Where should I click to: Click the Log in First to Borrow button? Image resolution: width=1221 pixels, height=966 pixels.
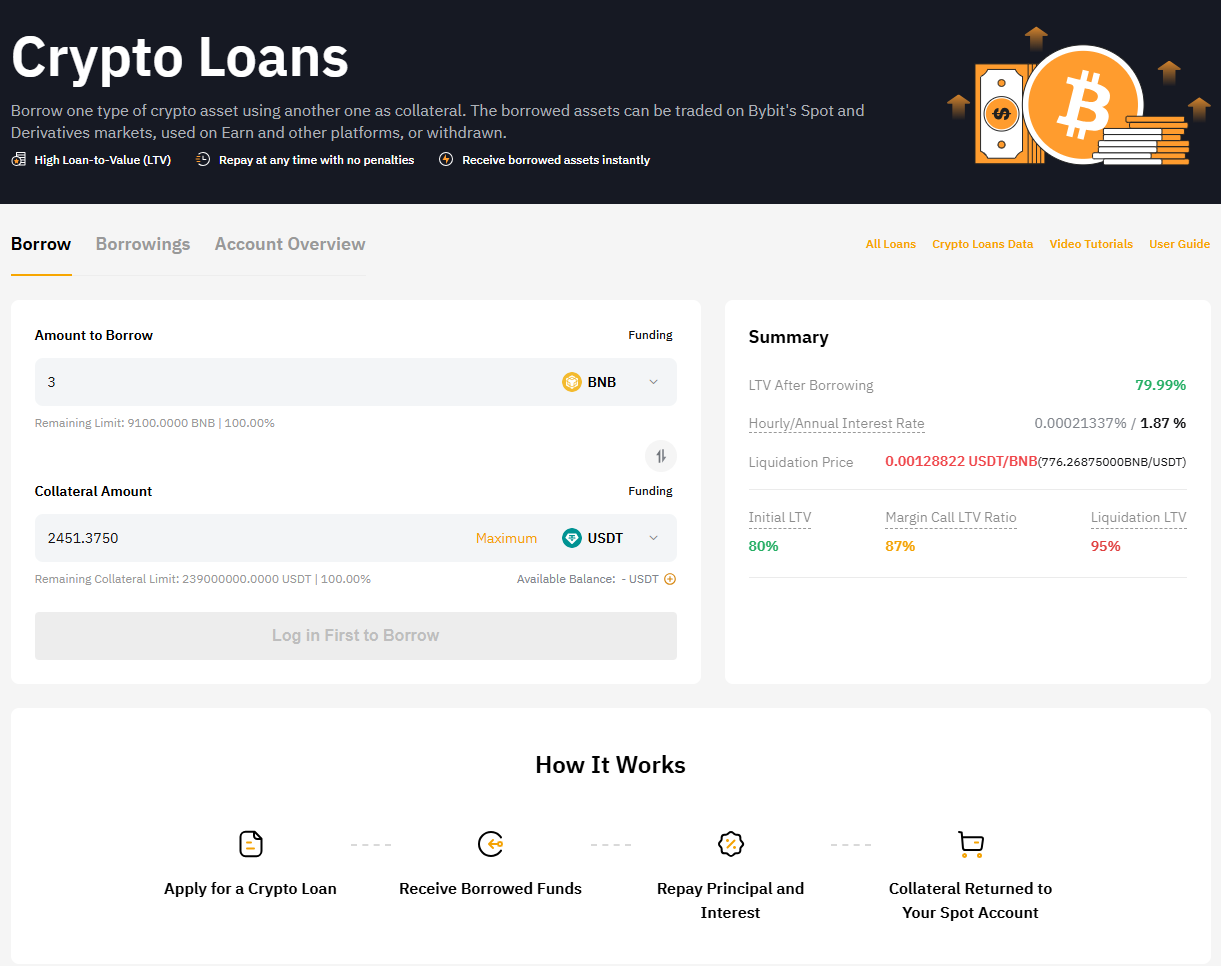[356, 636]
